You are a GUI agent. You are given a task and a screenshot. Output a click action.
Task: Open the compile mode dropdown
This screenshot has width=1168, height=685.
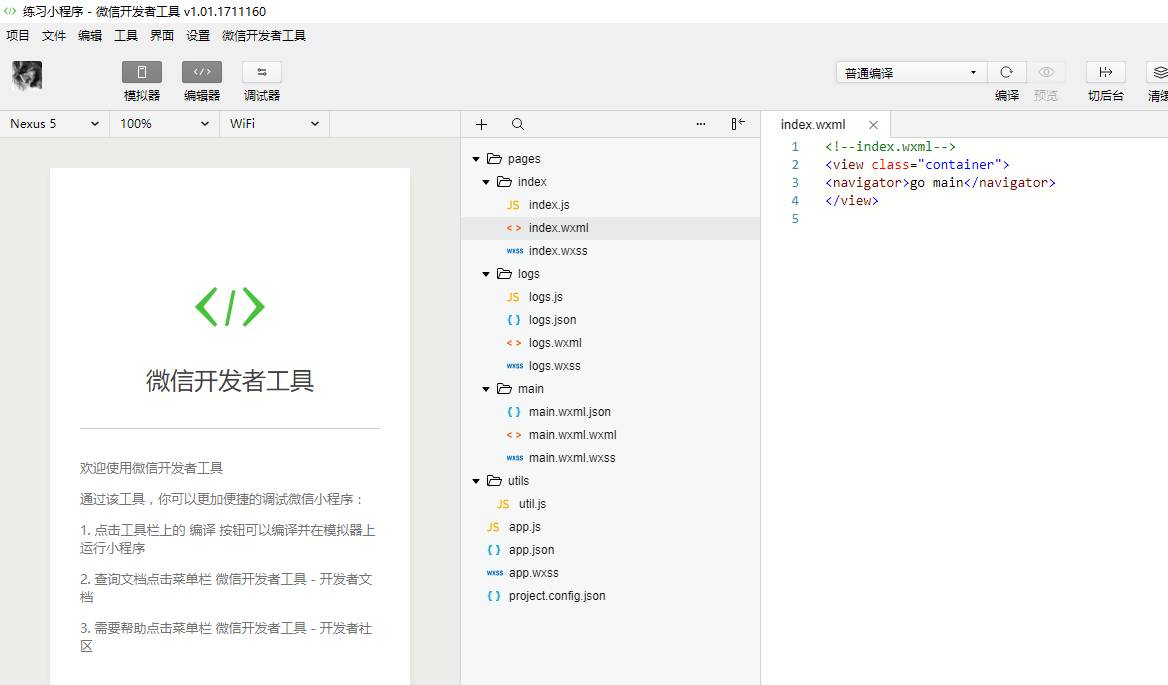(911, 72)
